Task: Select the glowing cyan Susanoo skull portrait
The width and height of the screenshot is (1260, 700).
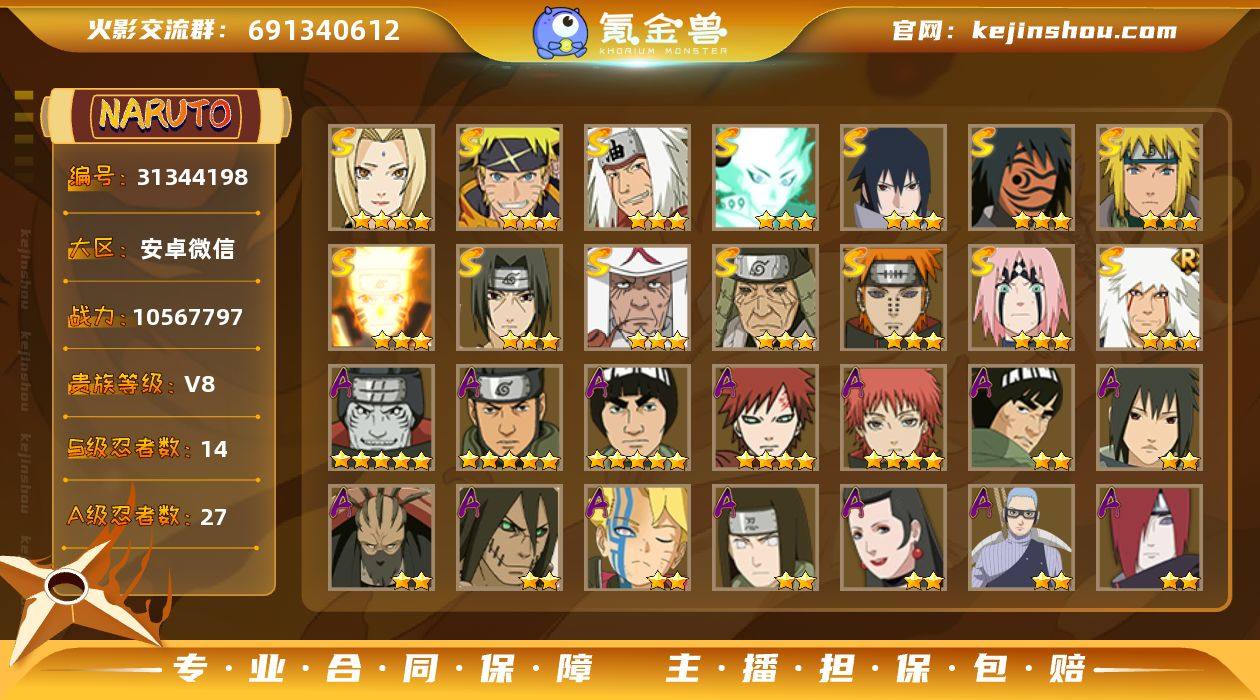Action: click(x=766, y=178)
